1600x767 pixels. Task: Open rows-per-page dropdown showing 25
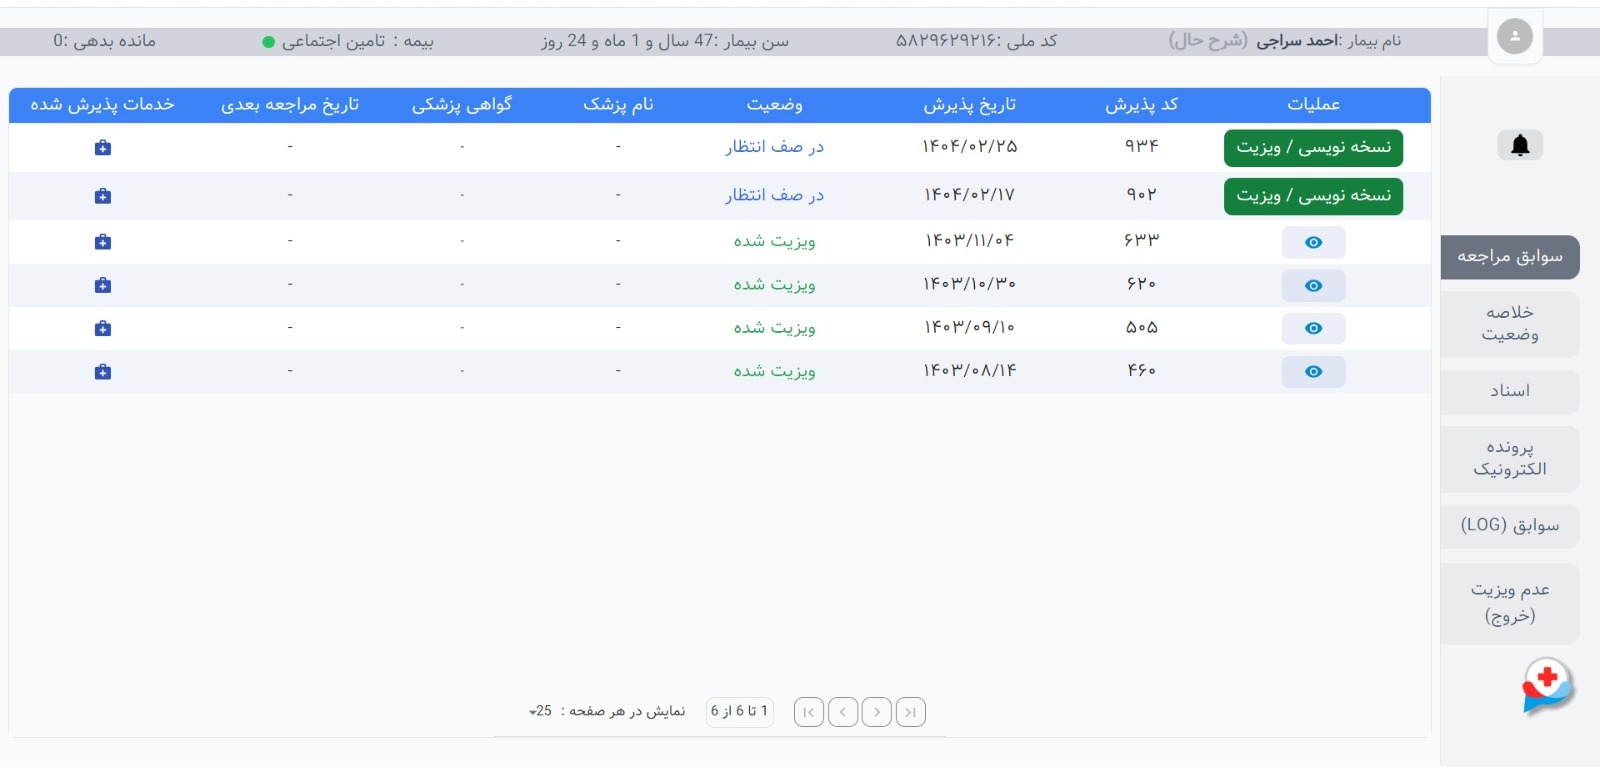click(x=540, y=711)
